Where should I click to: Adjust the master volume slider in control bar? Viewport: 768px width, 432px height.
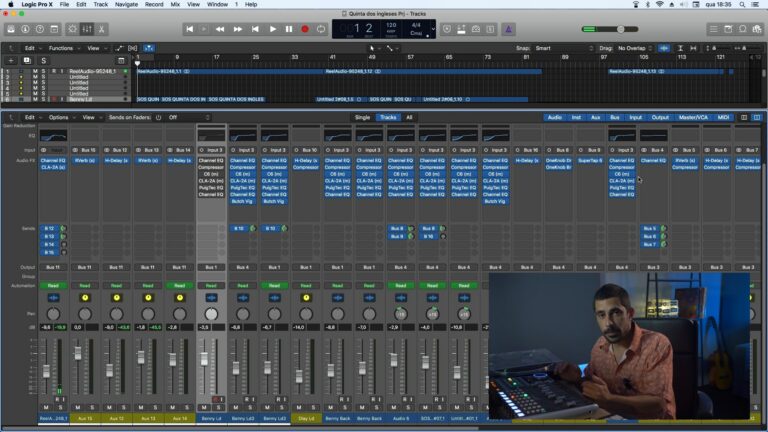click(610, 29)
